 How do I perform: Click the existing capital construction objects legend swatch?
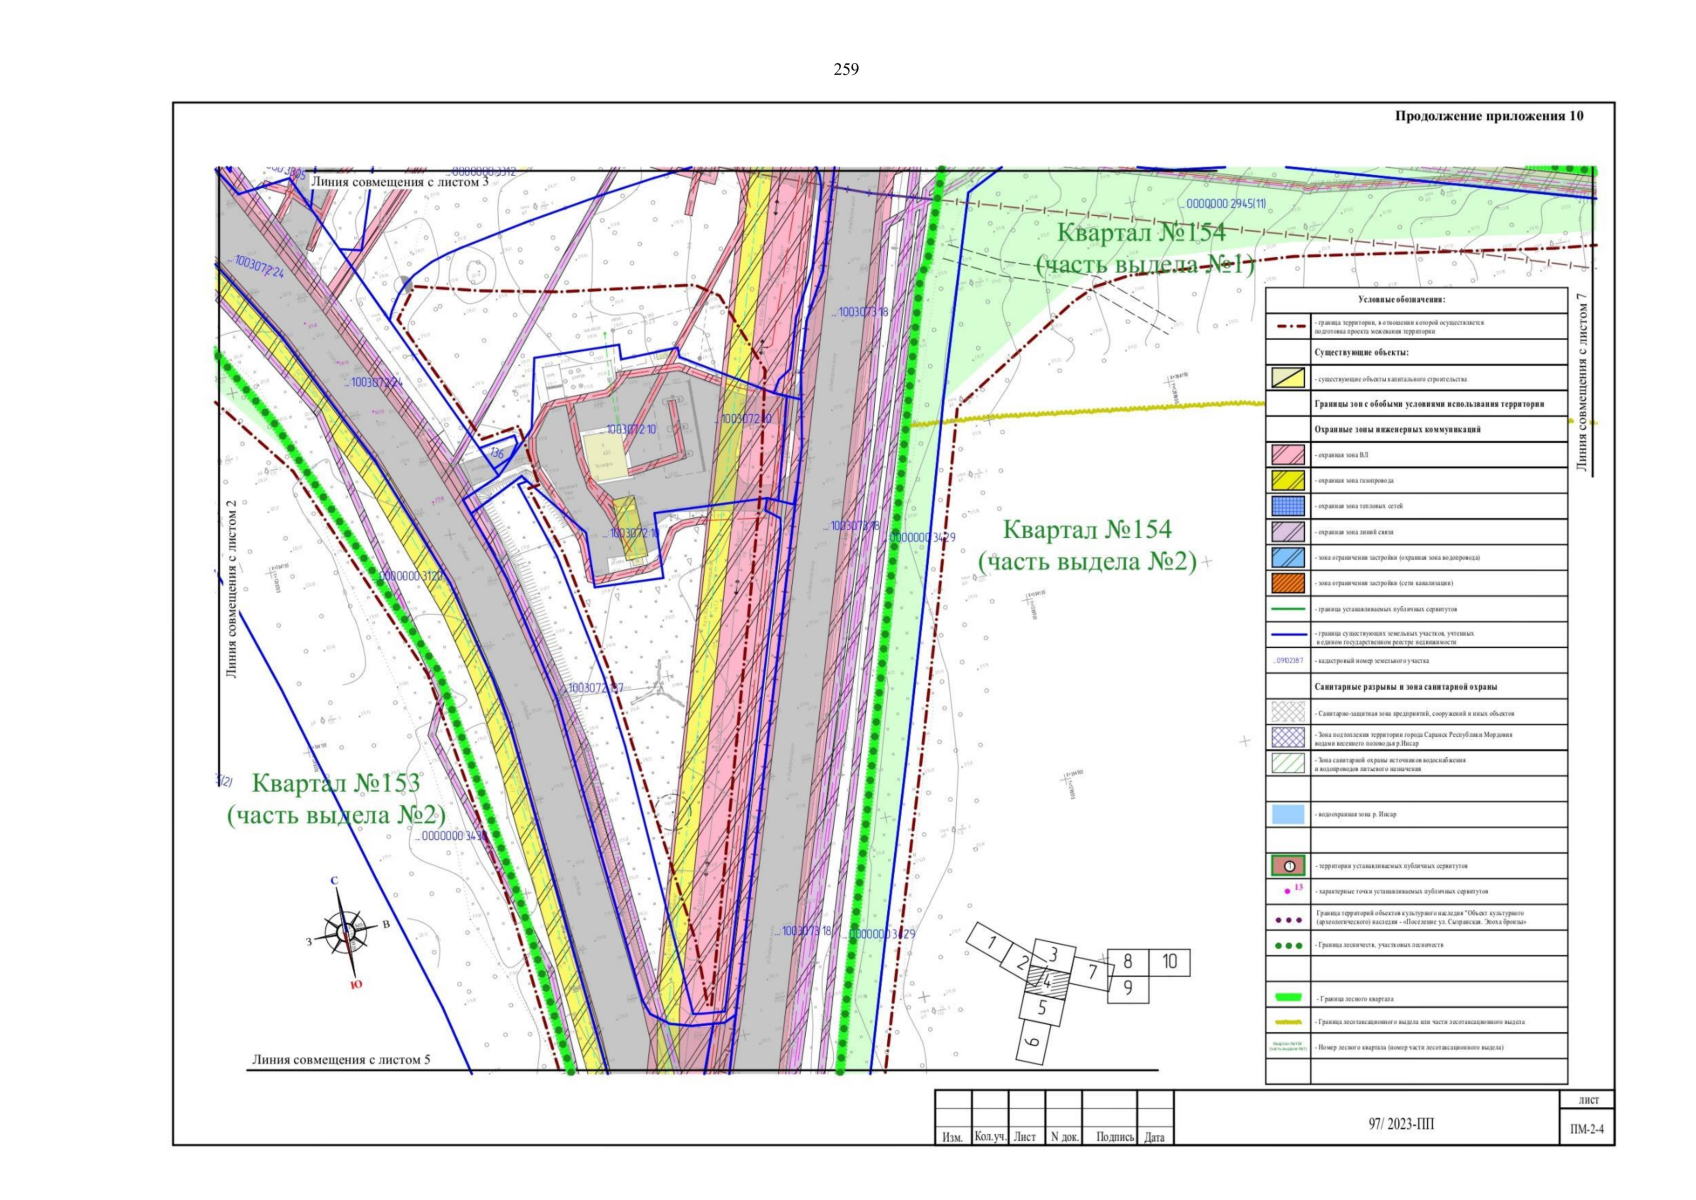pos(1288,378)
